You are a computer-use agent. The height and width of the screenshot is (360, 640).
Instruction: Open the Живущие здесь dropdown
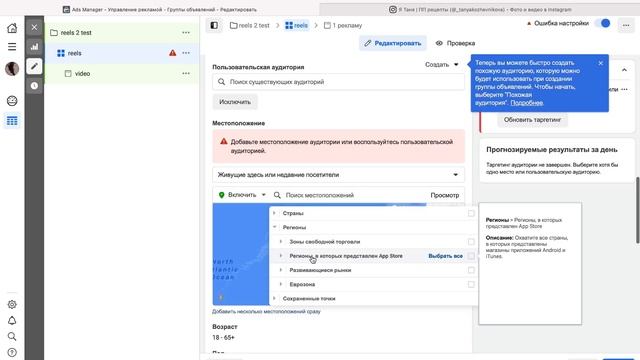[x=338, y=175]
